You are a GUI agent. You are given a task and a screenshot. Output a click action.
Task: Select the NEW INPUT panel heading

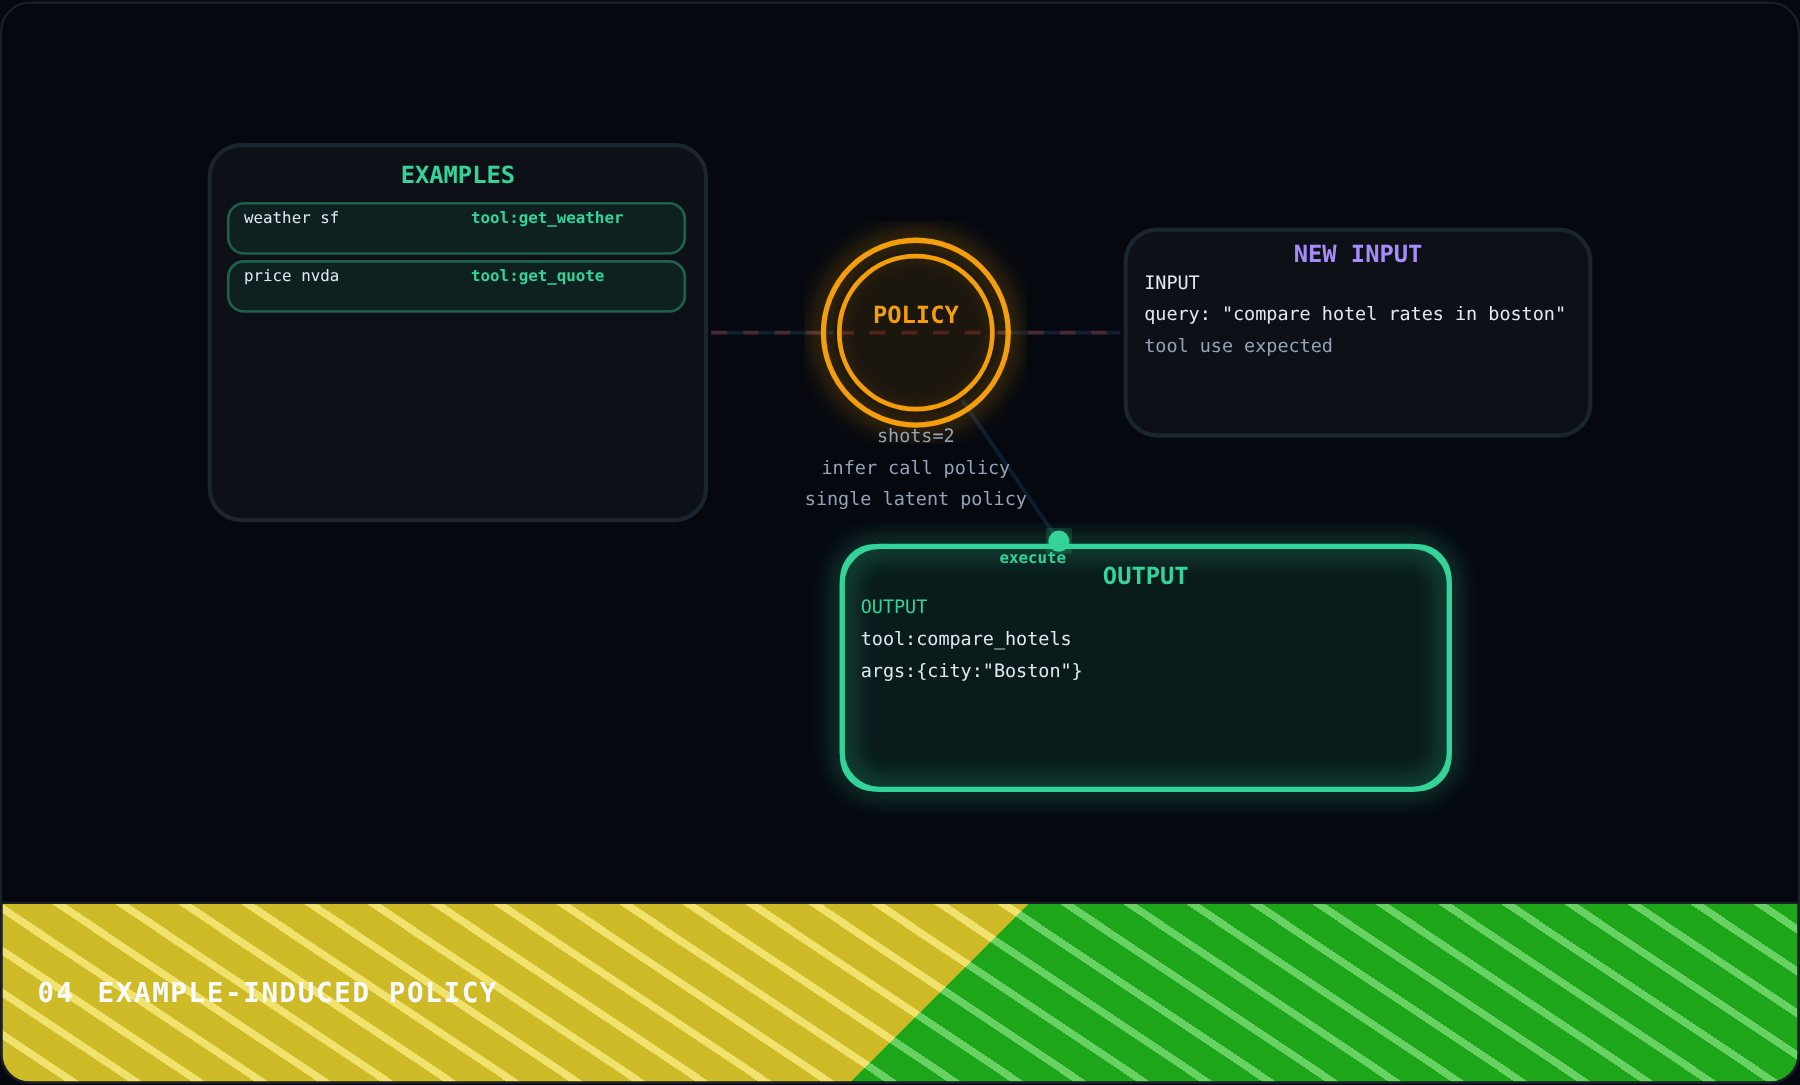(x=1357, y=254)
